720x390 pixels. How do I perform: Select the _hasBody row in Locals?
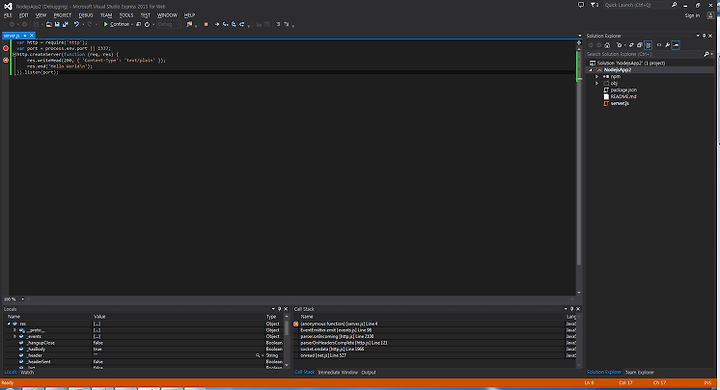[144, 349]
